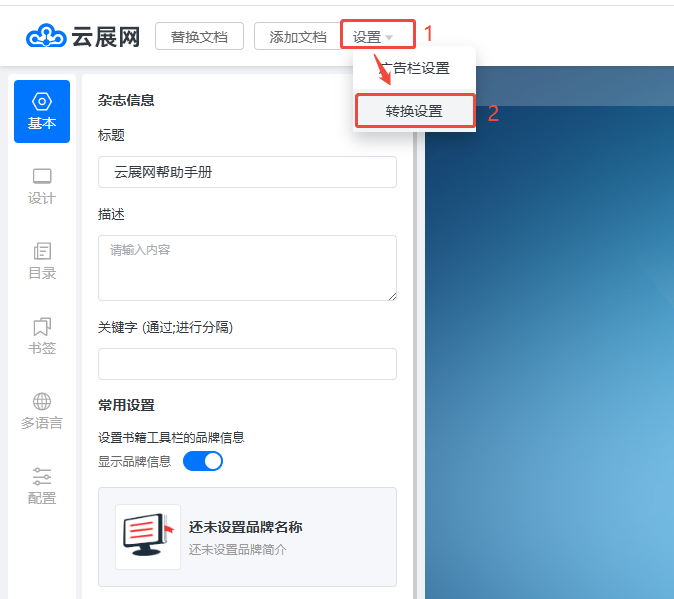This screenshot has height=599, width=674.
Task: Click the 标题 input field
Action: pos(247,172)
